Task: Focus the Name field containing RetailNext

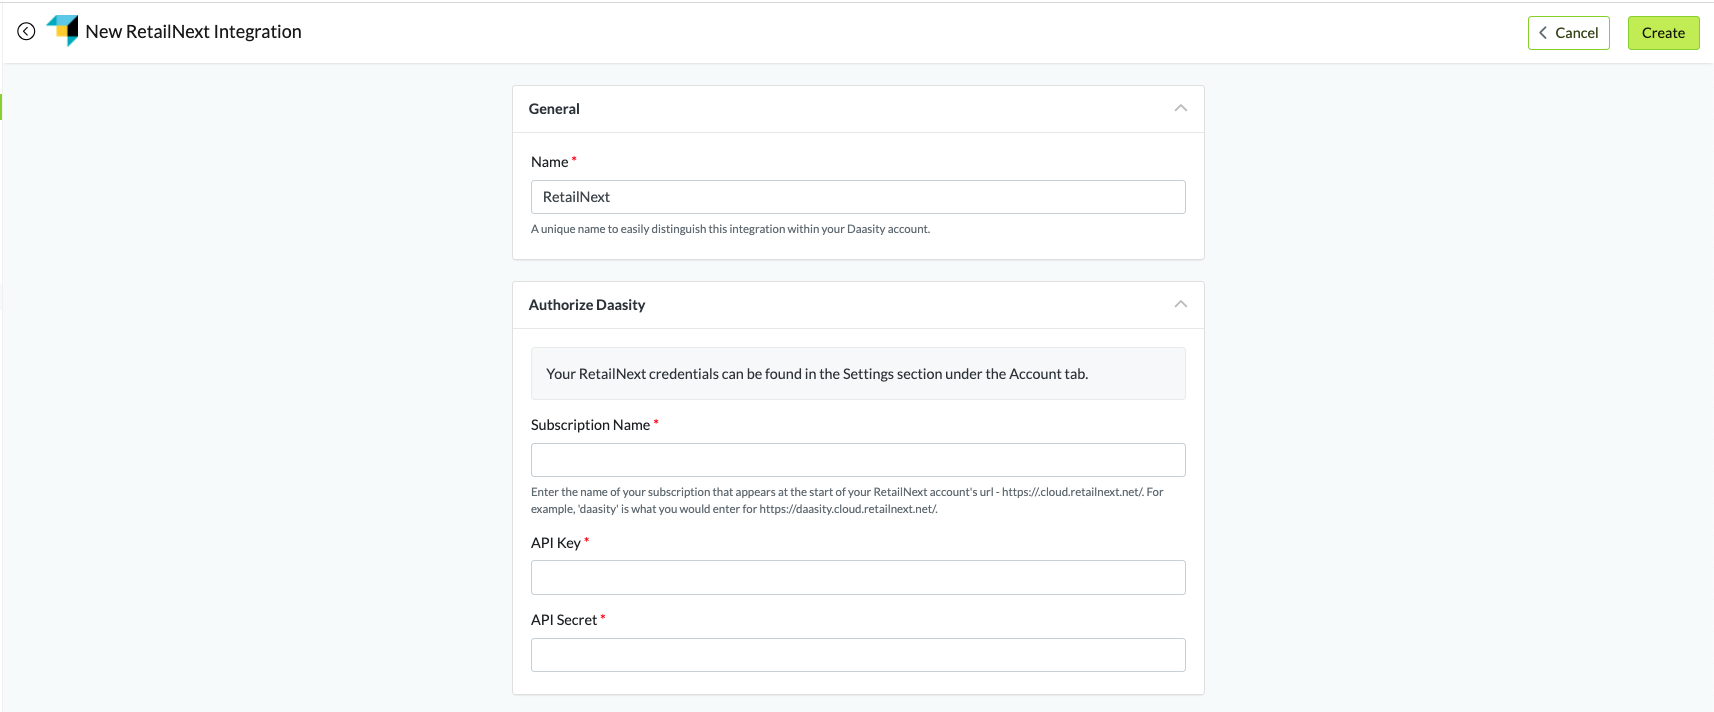Action: (857, 197)
